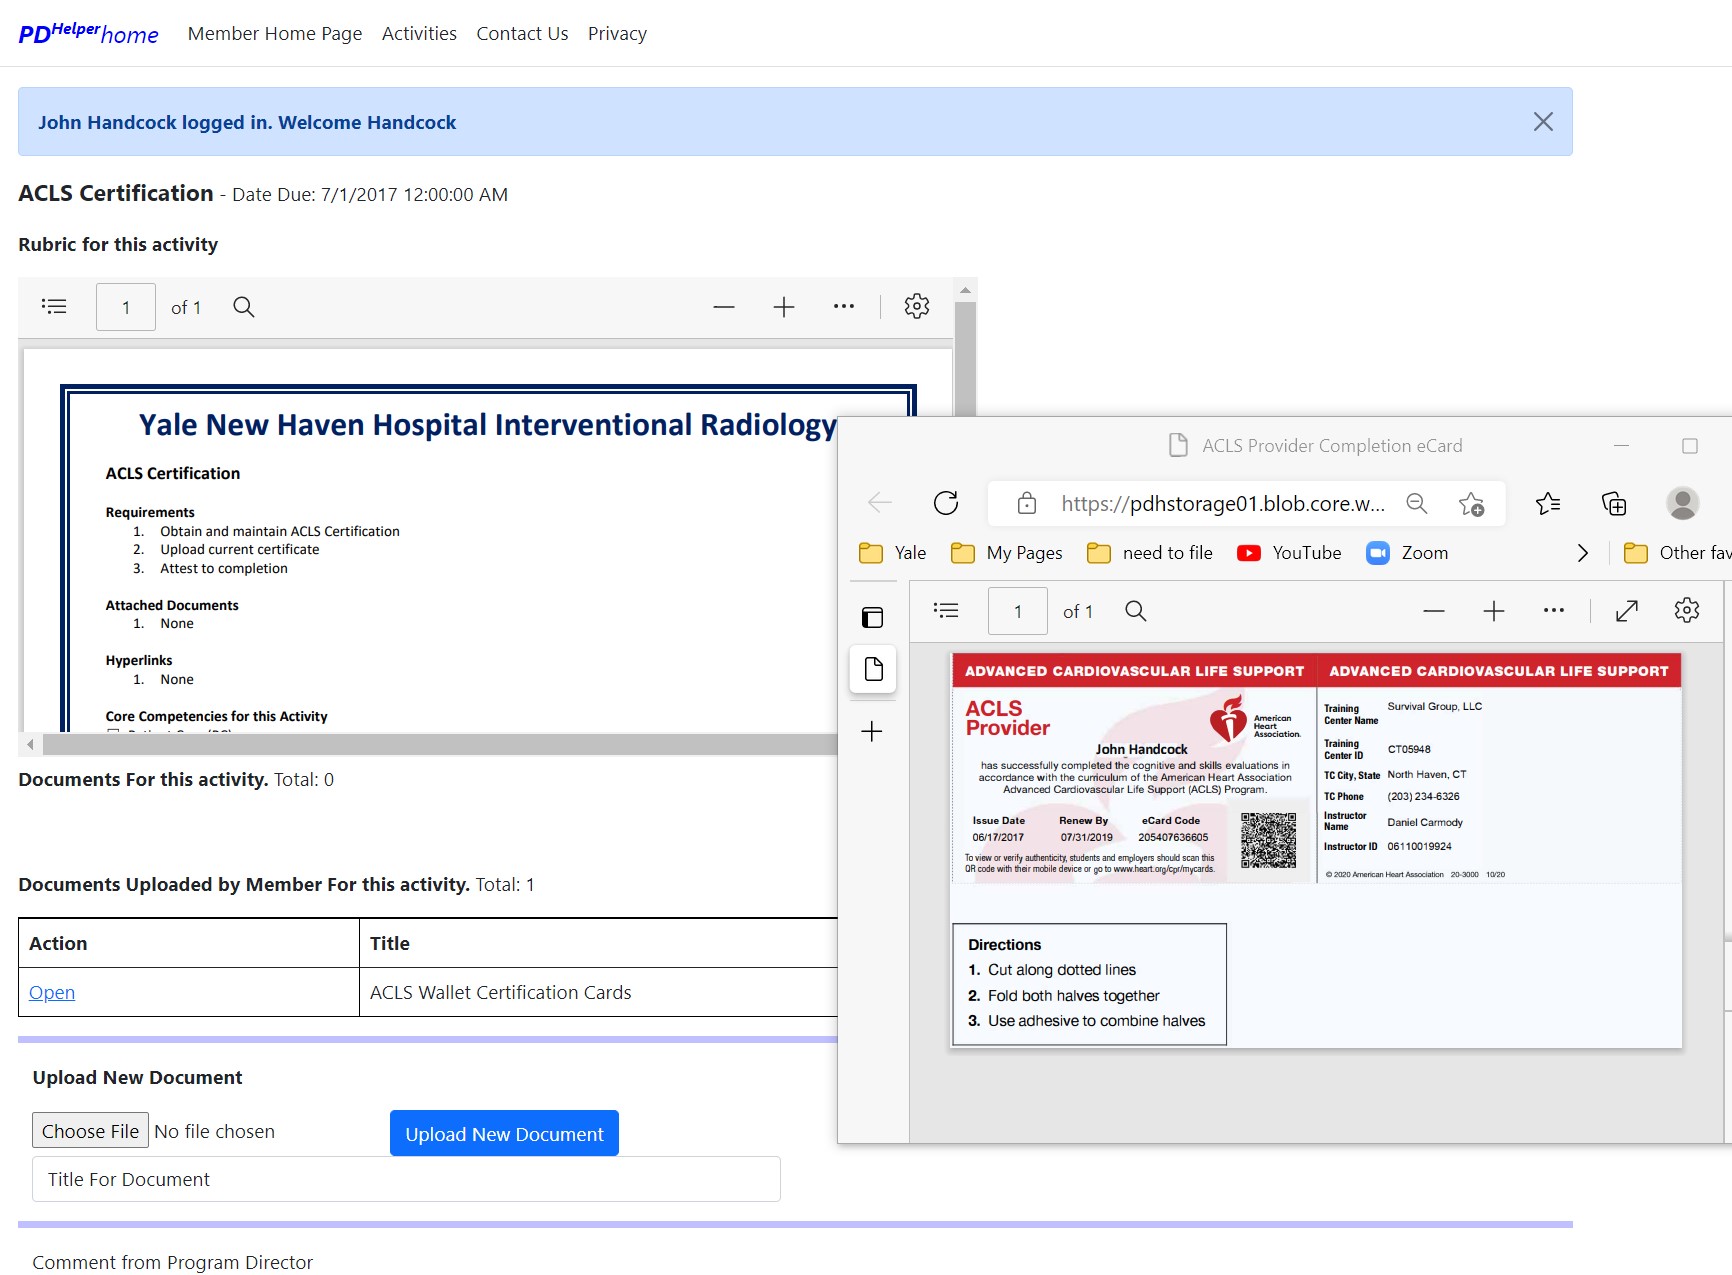Search within rubric PDF

[x=243, y=307]
